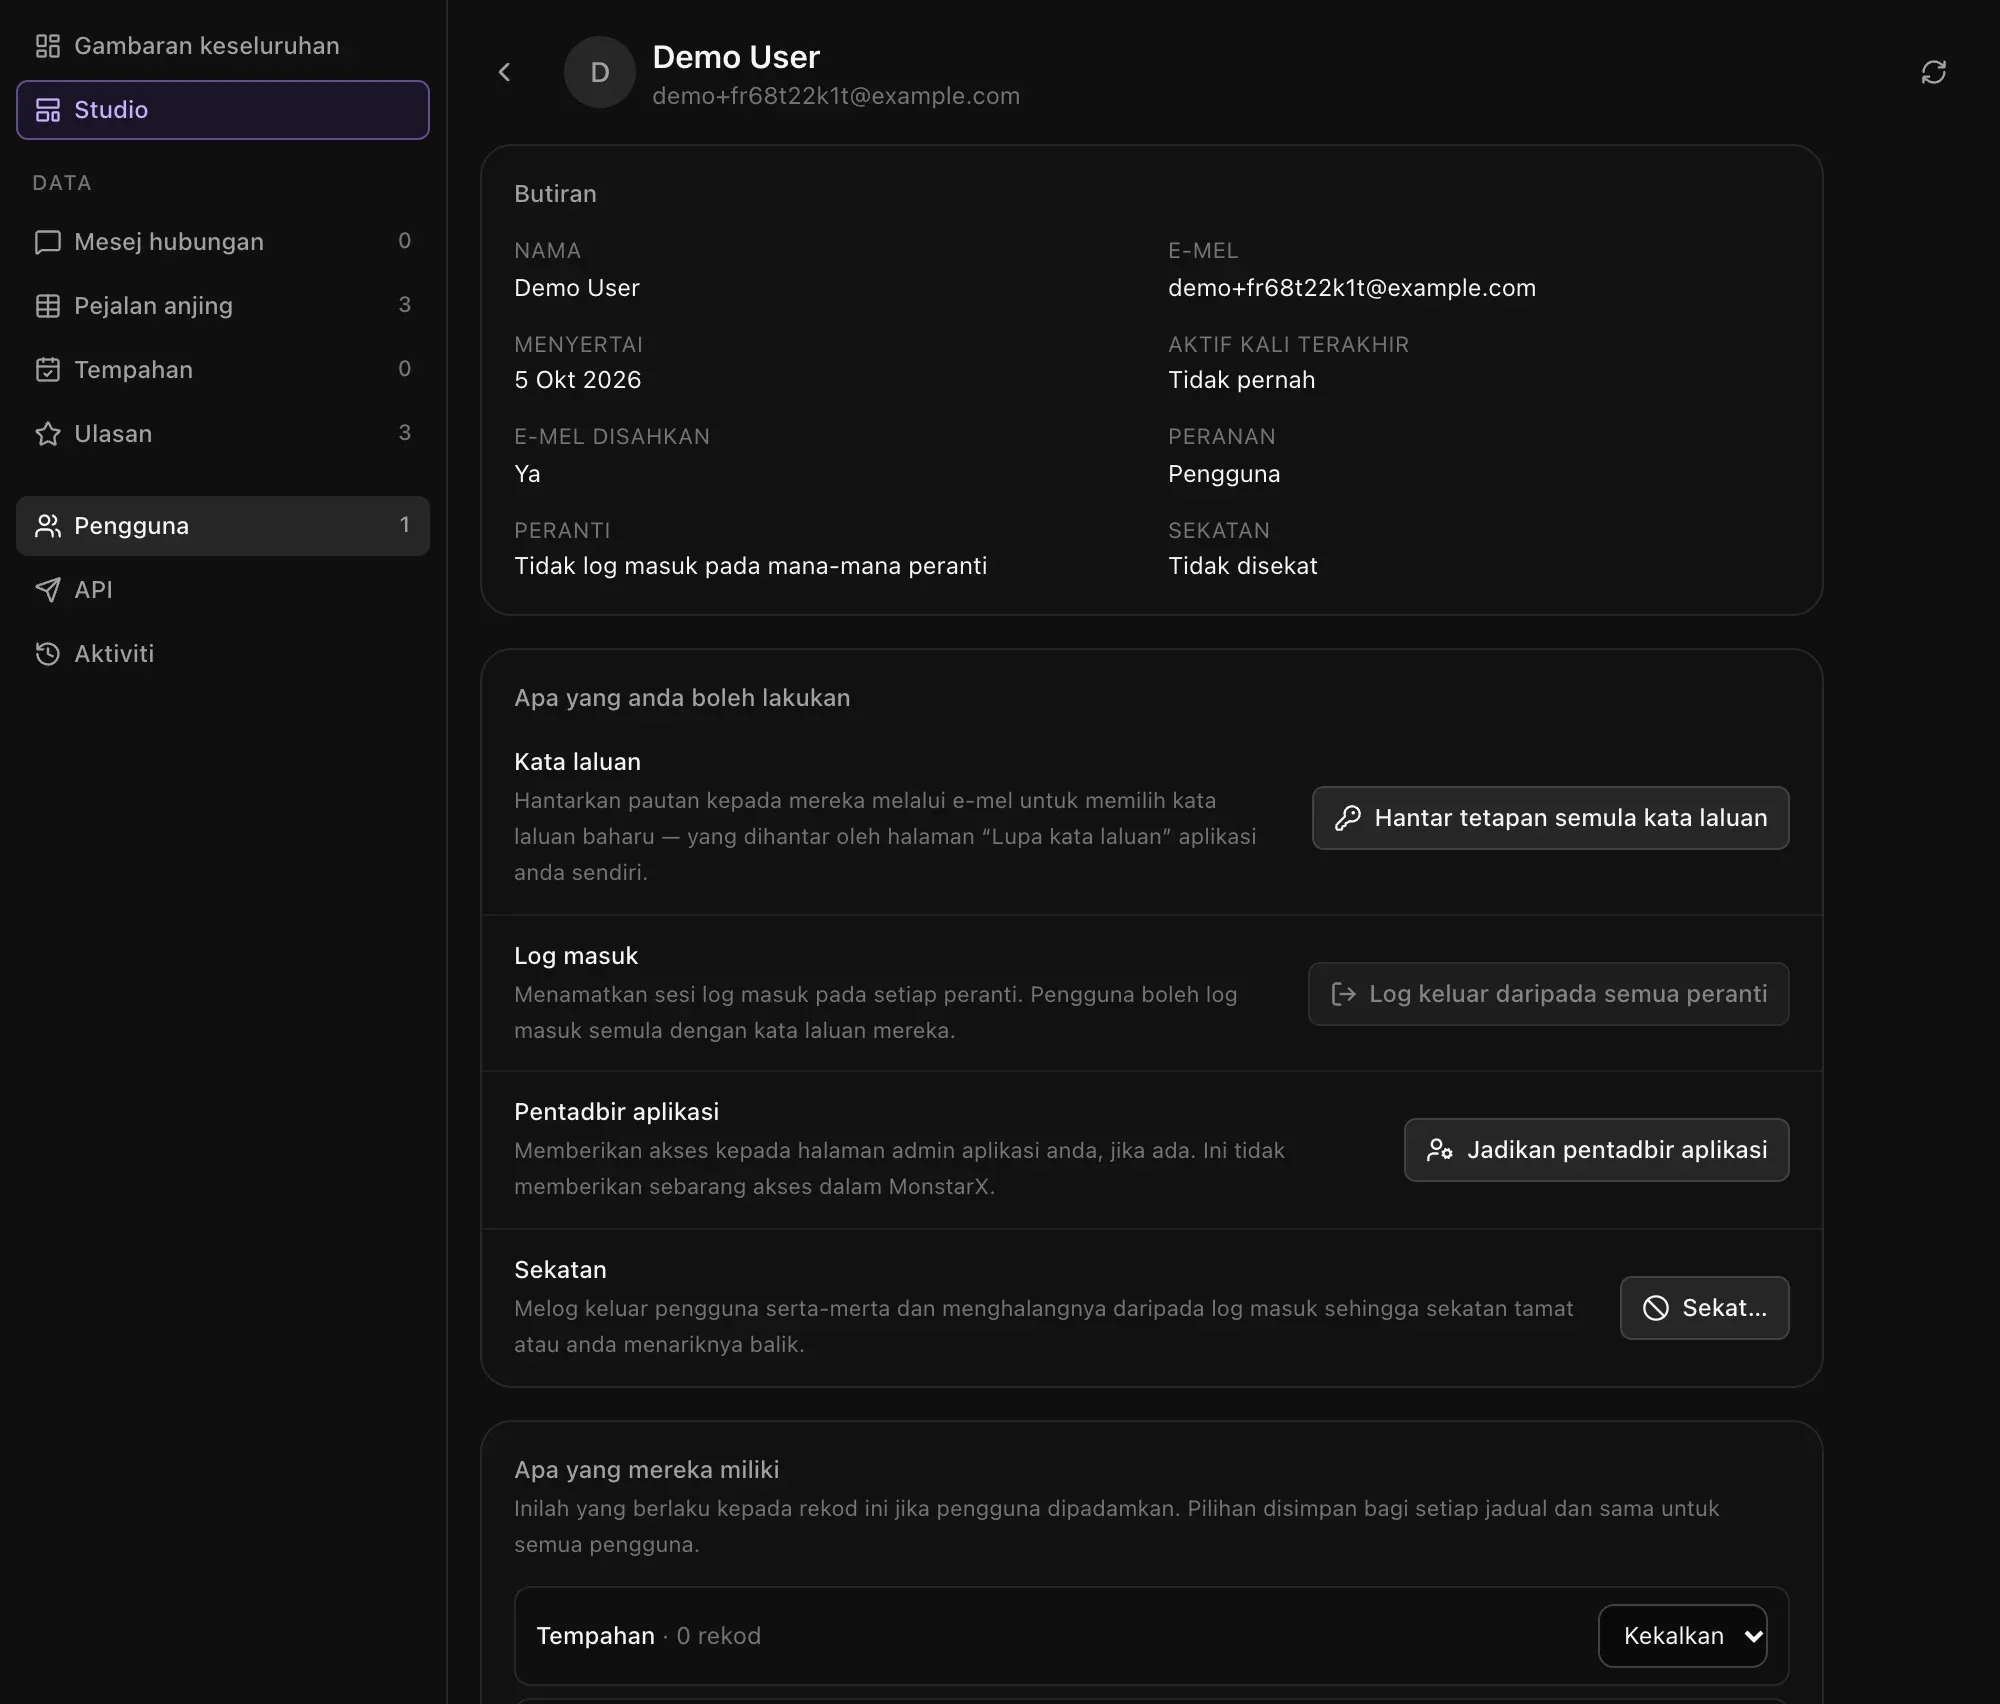The height and width of the screenshot is (1704, 2000).
Task: Open the Kekalkan dropdown for Tempahan
Action: 1682,1636
